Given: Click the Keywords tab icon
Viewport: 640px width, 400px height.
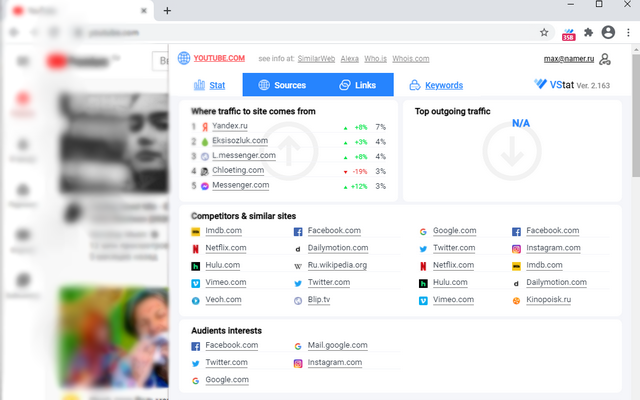Looking at the screenshot, I should click(x=415, y=85).
